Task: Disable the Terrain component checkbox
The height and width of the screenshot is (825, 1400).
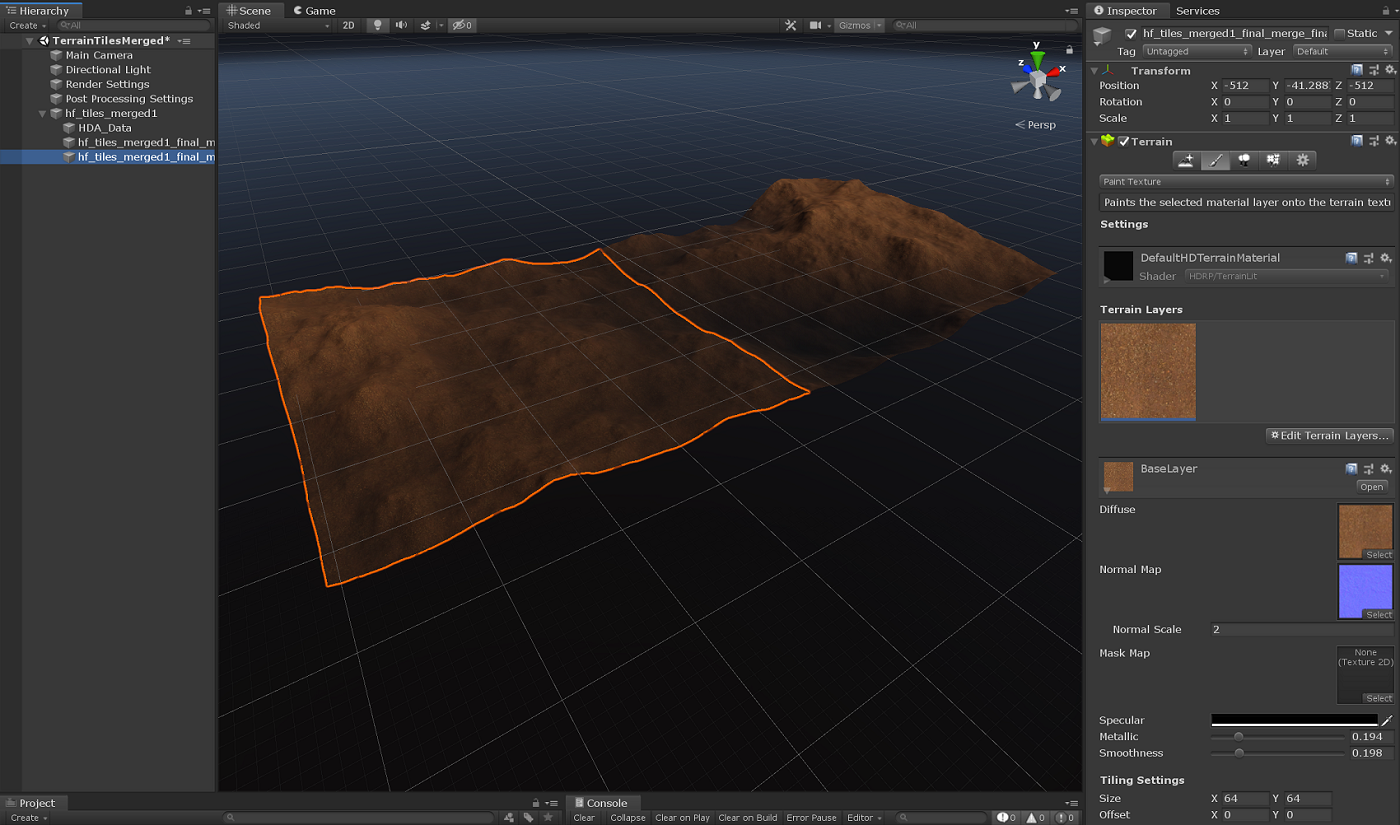Action: pyautogui.click(x=1124, y=141)
